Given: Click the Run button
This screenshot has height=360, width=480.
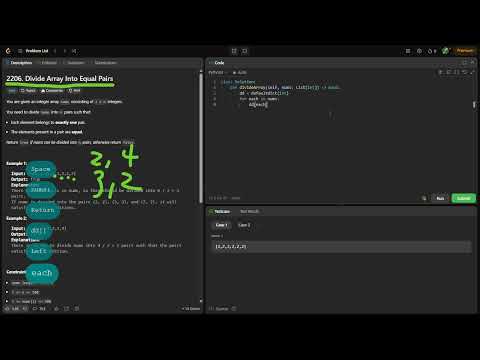Looking at the screenshot, I should pyautogui.click(x=440, y=198).
